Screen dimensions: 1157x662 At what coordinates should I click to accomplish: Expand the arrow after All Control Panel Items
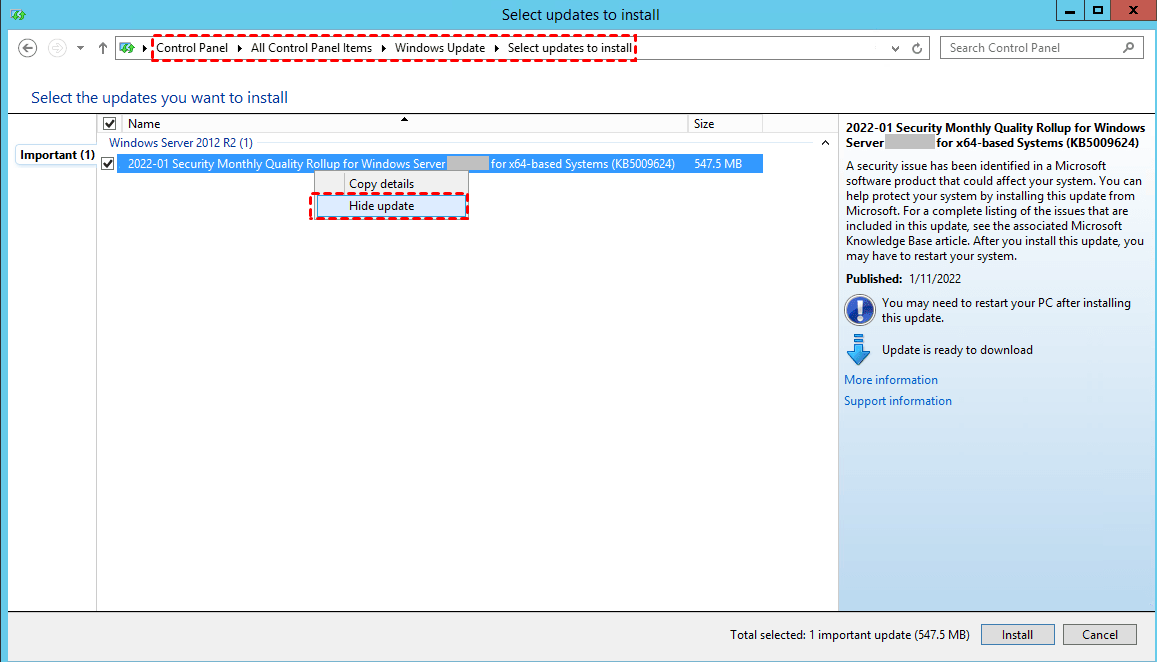(x=384, y=48)
